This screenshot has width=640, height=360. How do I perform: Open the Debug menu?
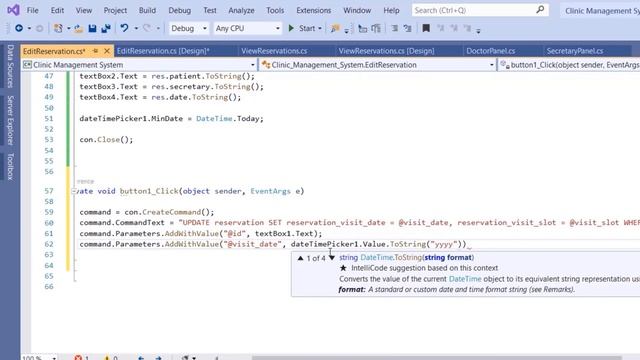pyautogui.click(x=180, y=10)
